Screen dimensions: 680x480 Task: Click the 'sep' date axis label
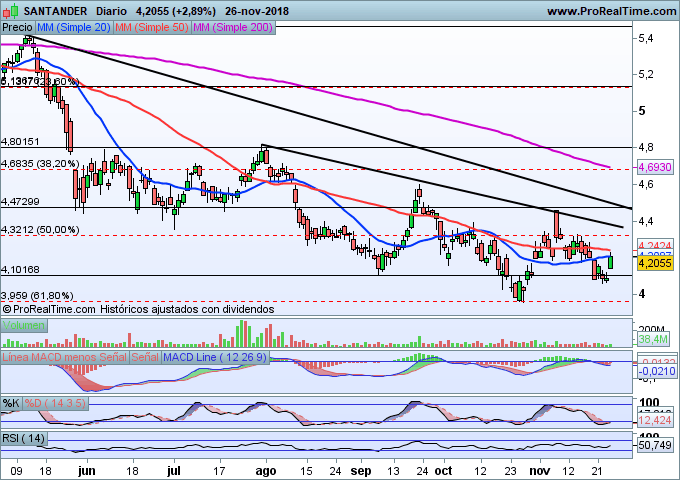pos(361,471)
